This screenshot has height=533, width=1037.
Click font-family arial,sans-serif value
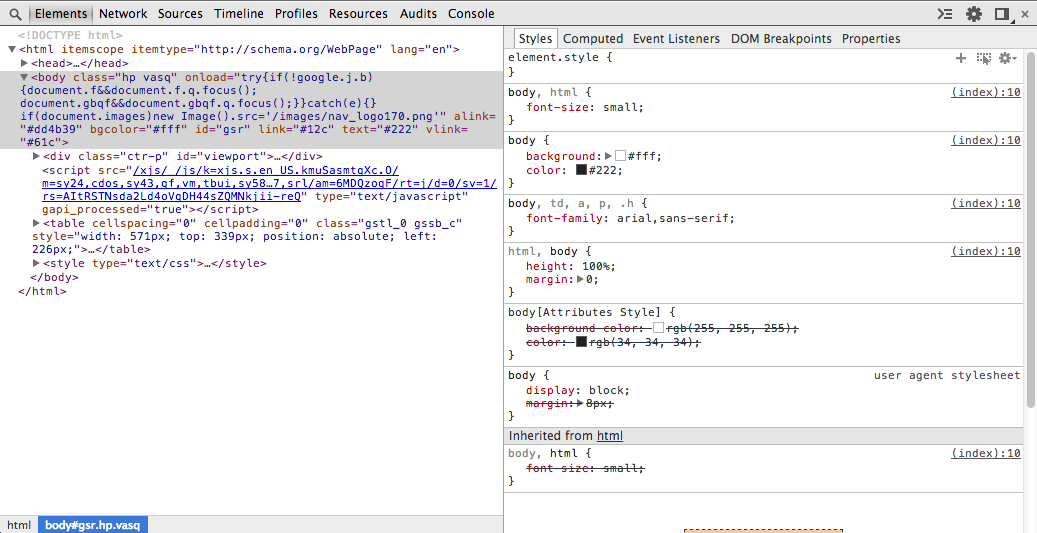pyautogui.click(x=675, y=218)
